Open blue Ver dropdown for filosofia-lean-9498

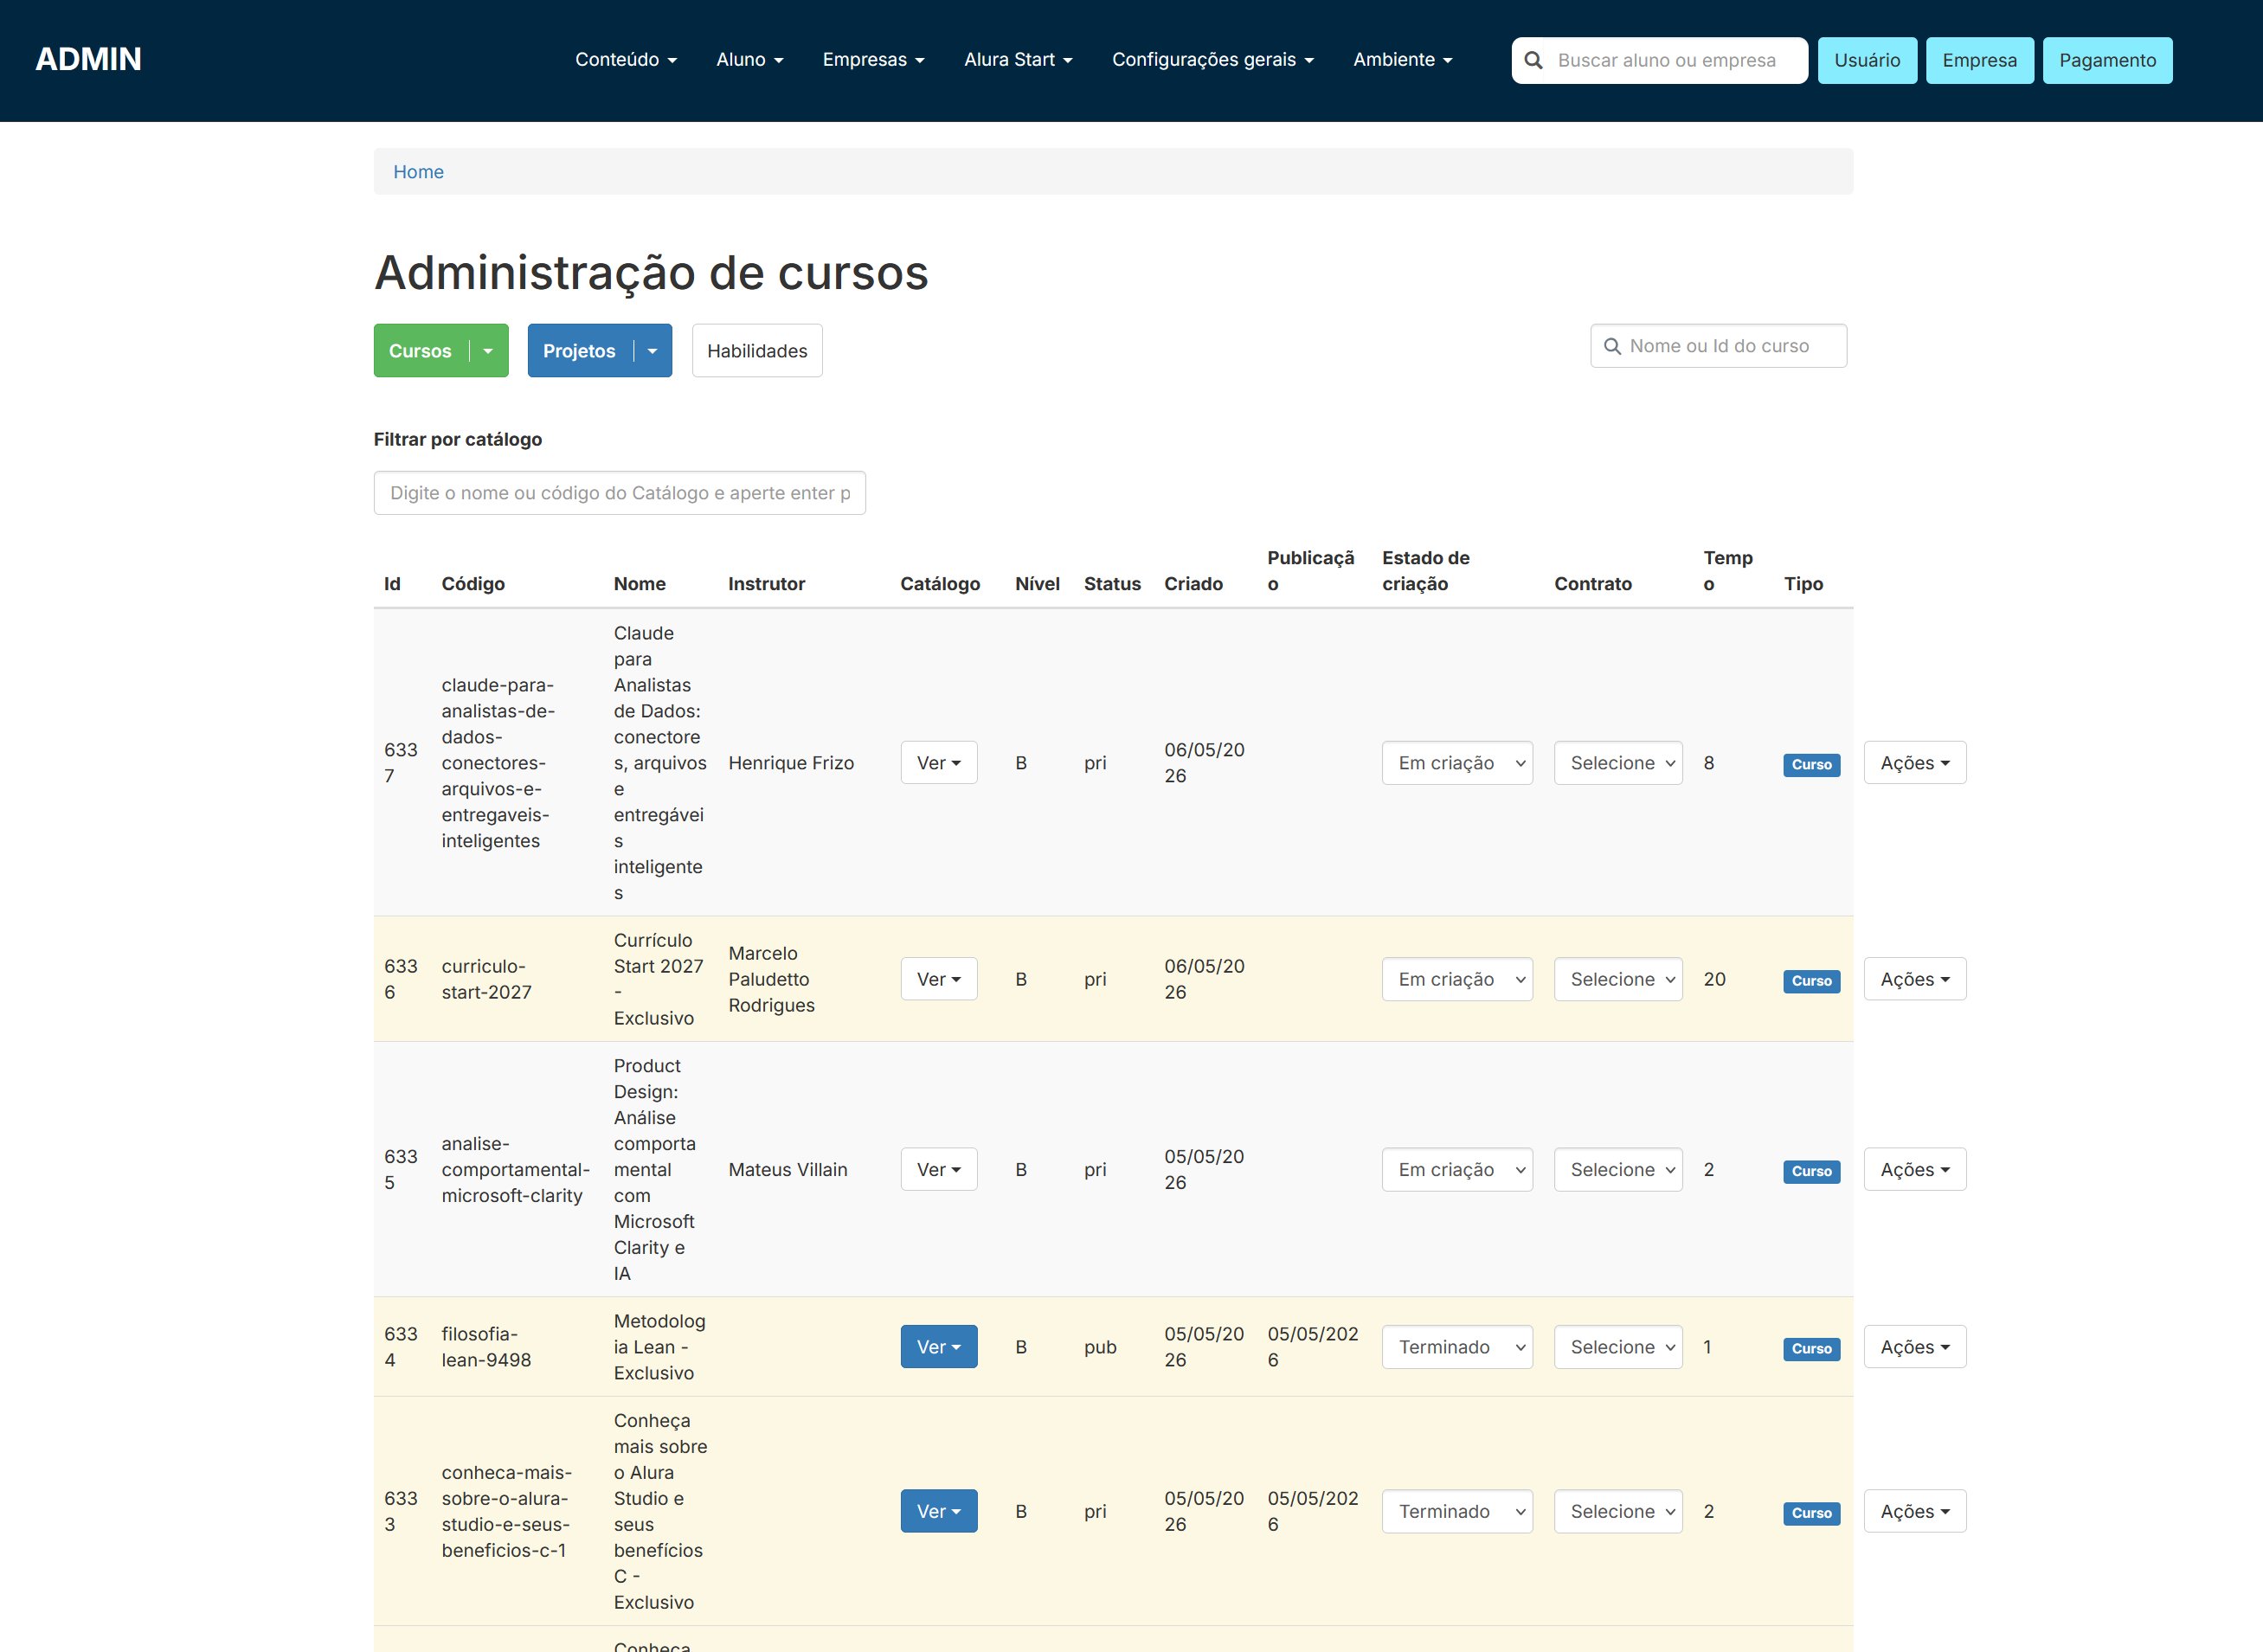[x=939, y=1347]
